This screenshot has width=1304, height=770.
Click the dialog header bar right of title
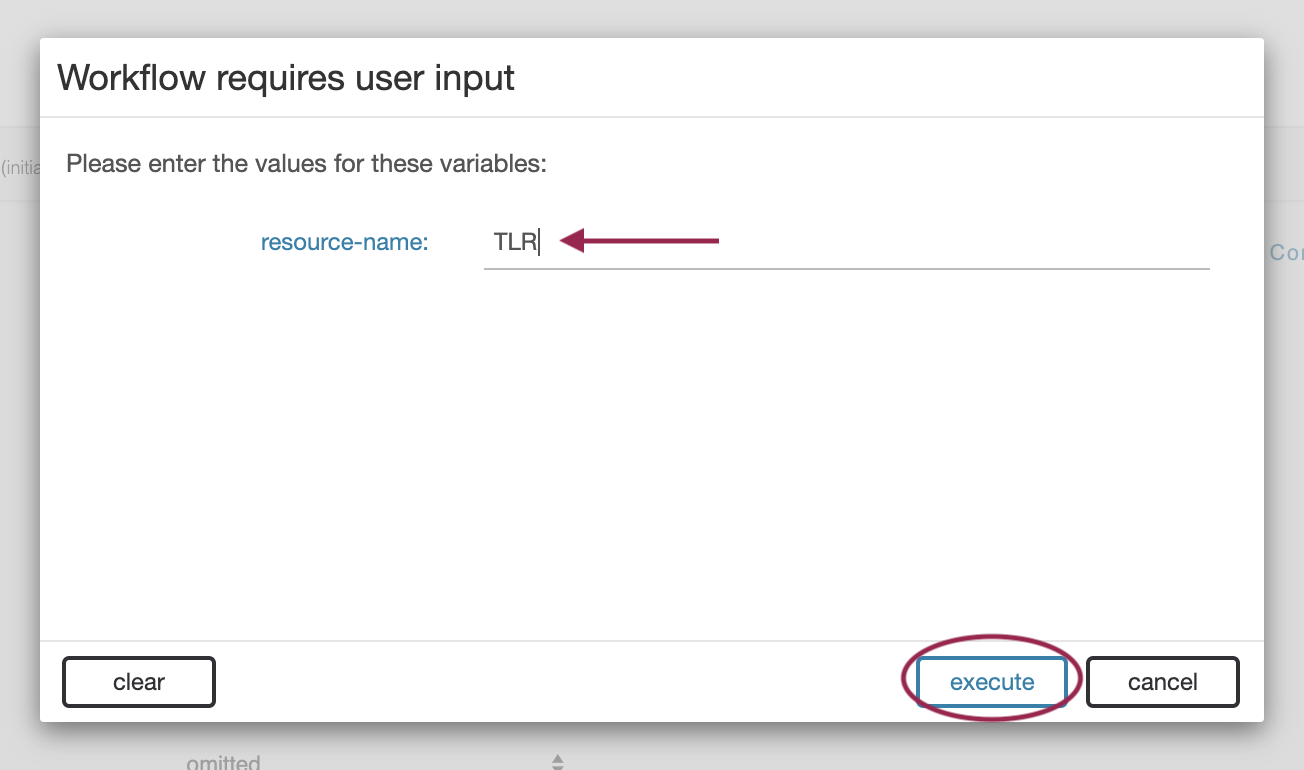[x=900, y=78]
